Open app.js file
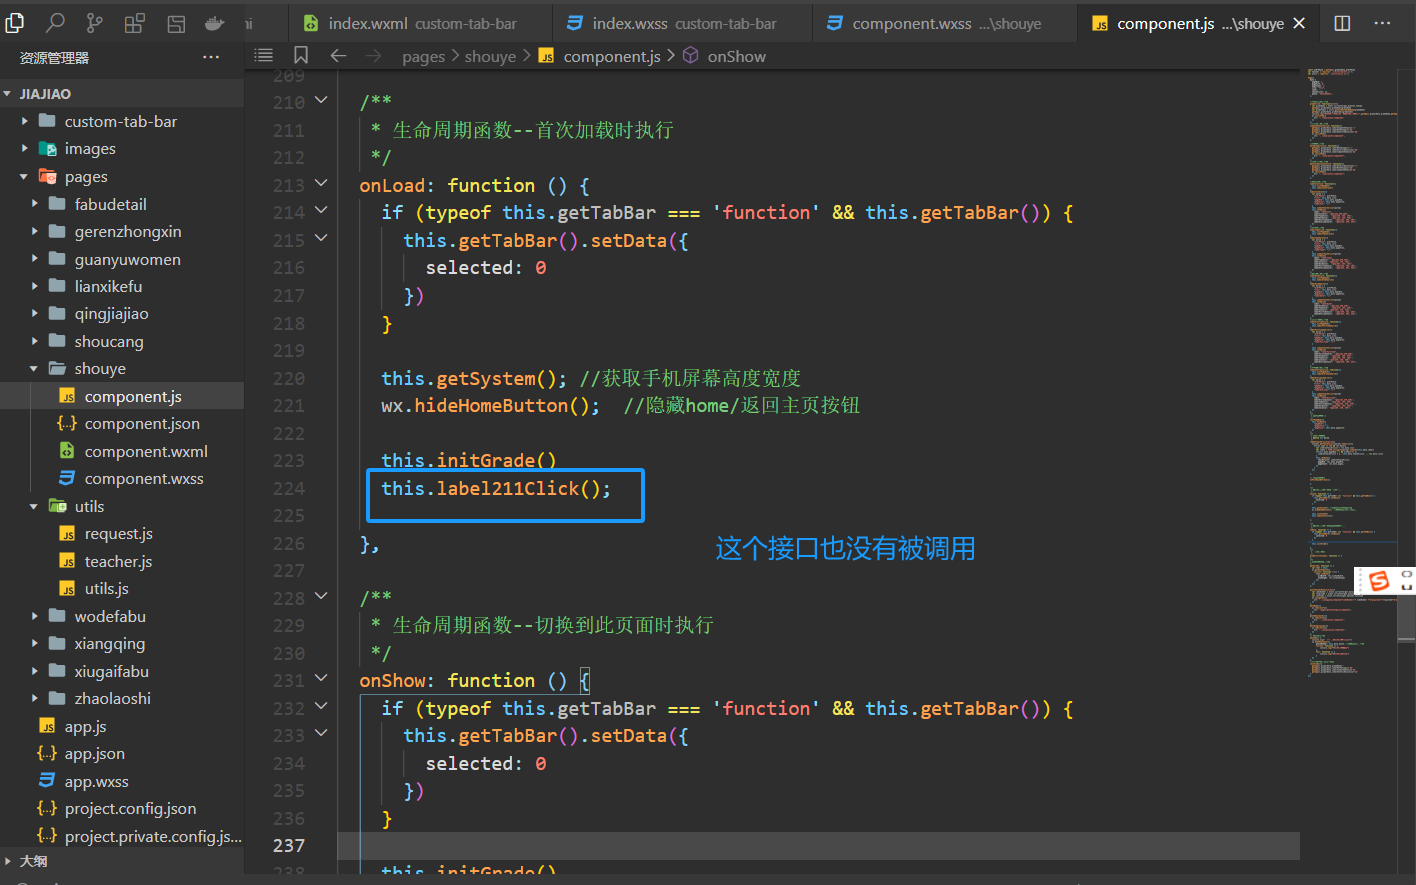 tap(122, 726)
